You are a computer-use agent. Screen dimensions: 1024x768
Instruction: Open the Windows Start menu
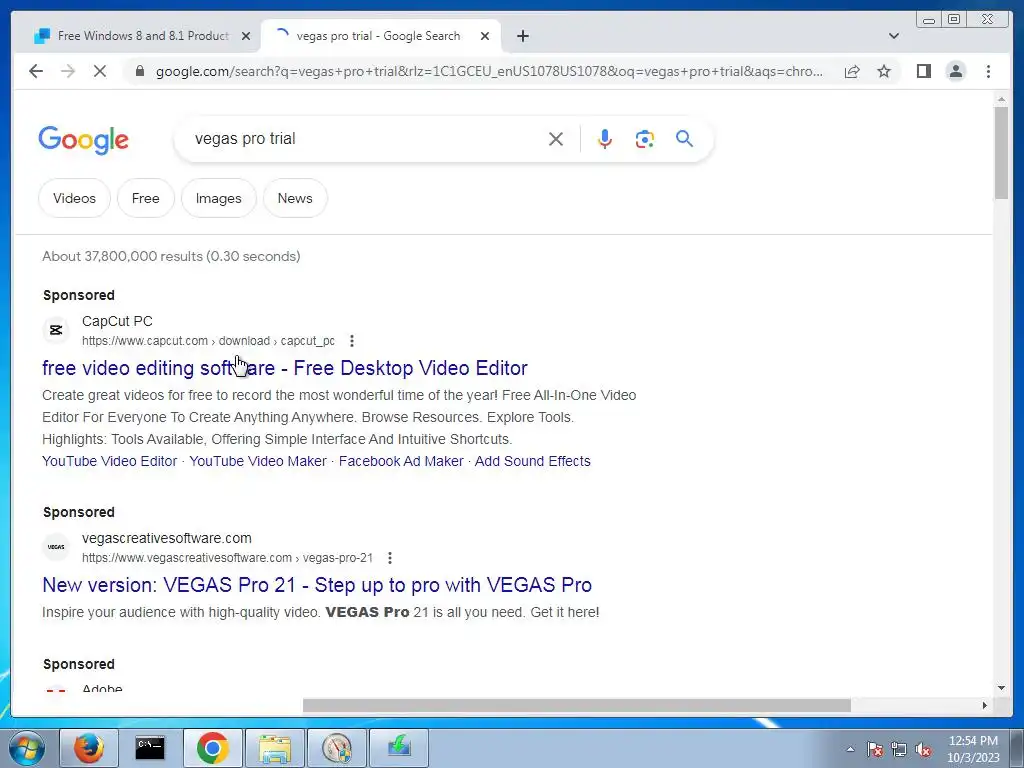point(26,748)
